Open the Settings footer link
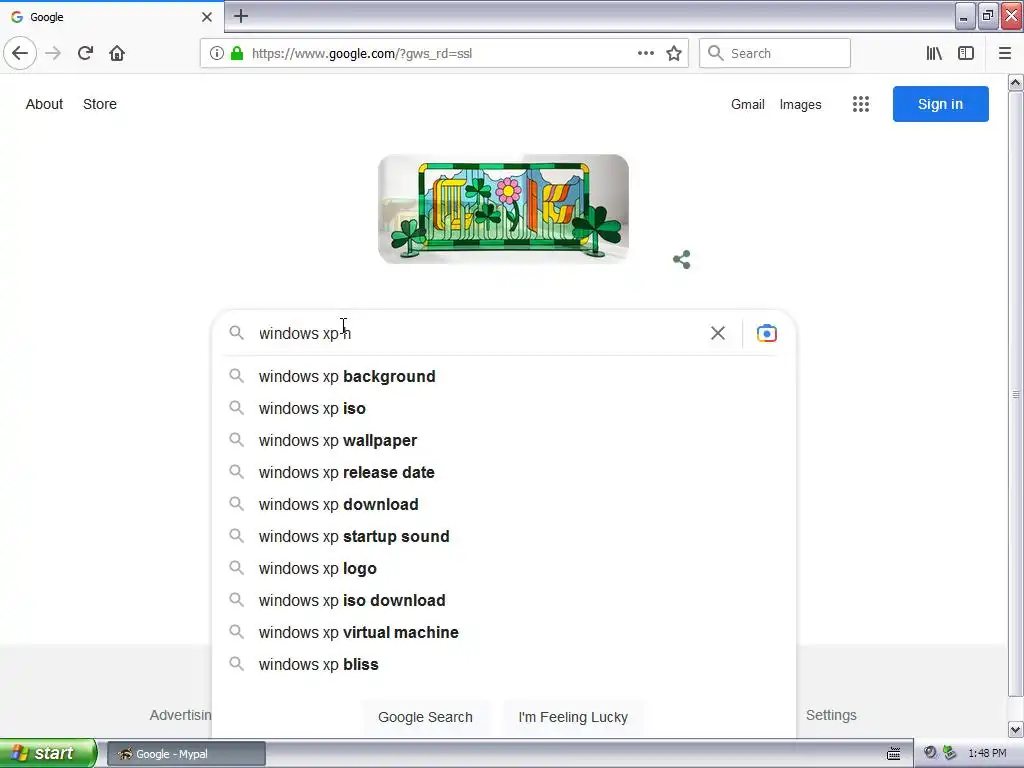This screenshot has height=768, width=1024. pyautogui.click(x=831, y=715)
